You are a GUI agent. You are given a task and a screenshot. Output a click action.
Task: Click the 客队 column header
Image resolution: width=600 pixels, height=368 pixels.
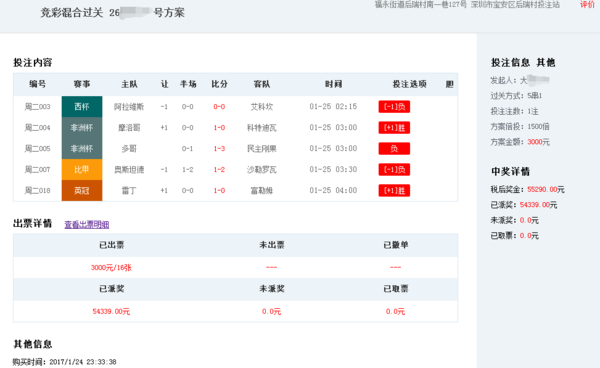pos(262,84)
